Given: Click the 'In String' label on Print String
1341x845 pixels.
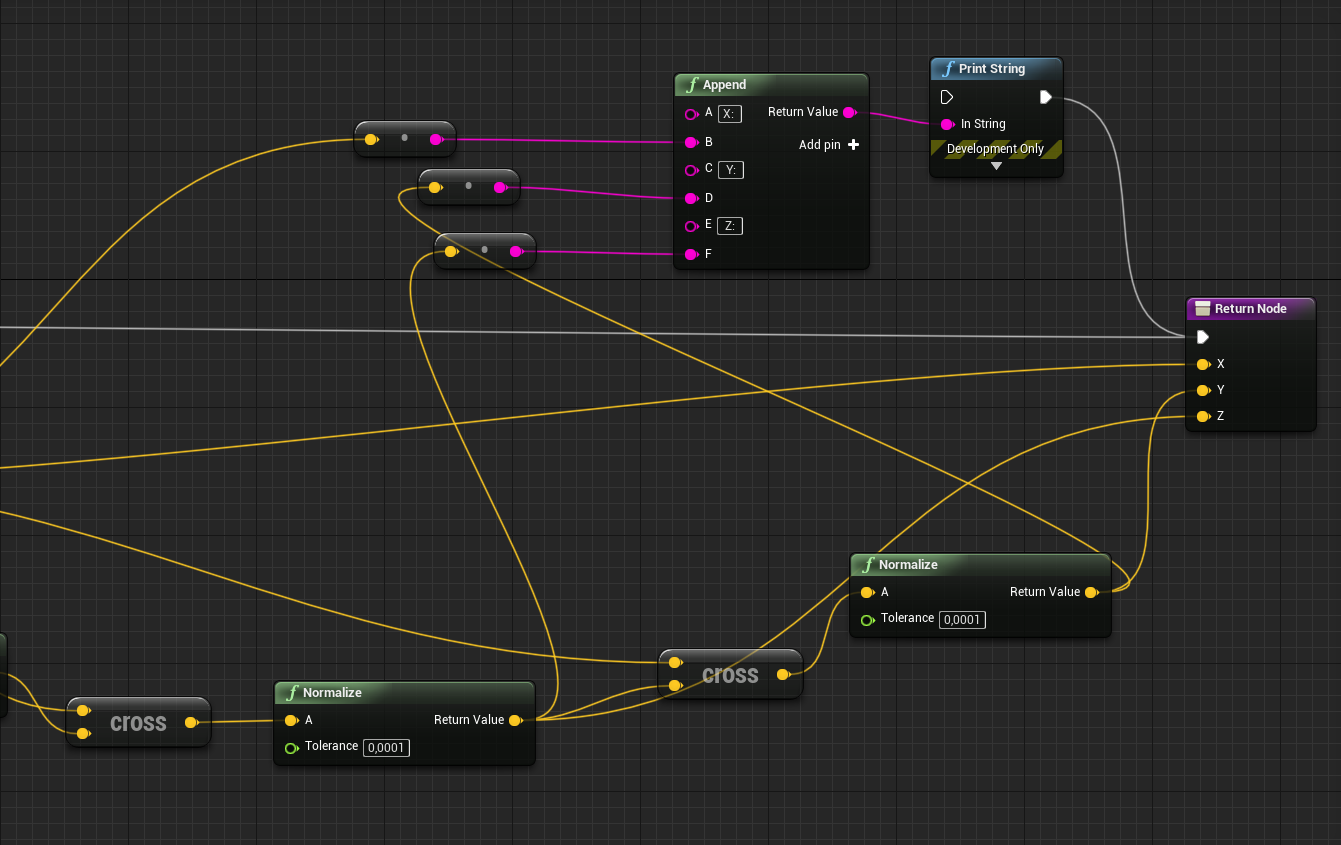Looking at the screenshot, I should (983, 124).
